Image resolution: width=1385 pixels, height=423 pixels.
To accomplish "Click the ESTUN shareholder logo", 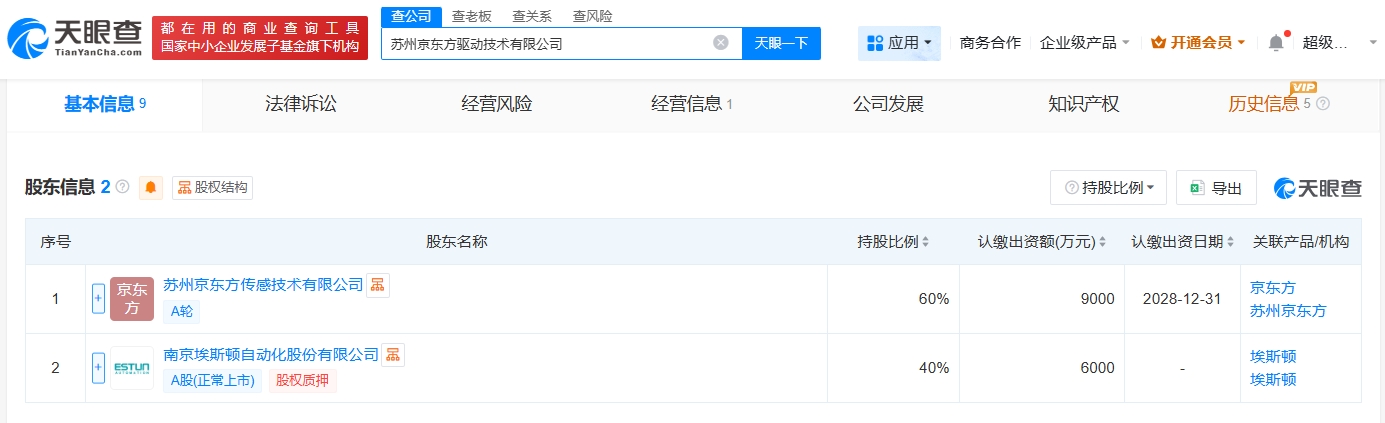I will (x=132, y=368).
